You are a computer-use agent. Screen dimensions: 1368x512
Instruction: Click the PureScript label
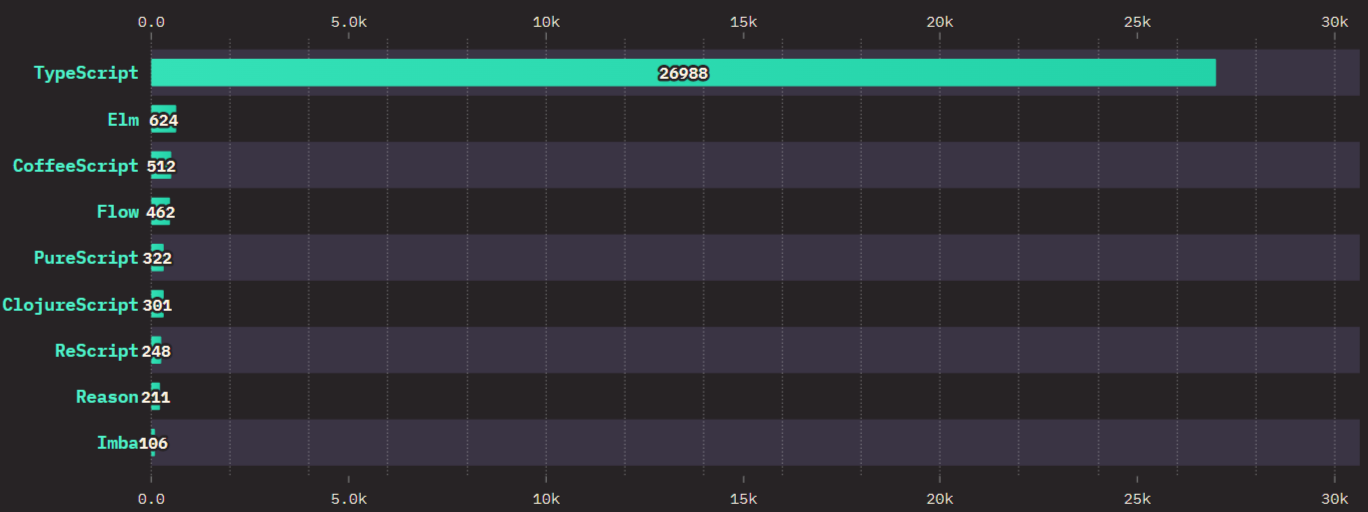(x=86, y=258)
